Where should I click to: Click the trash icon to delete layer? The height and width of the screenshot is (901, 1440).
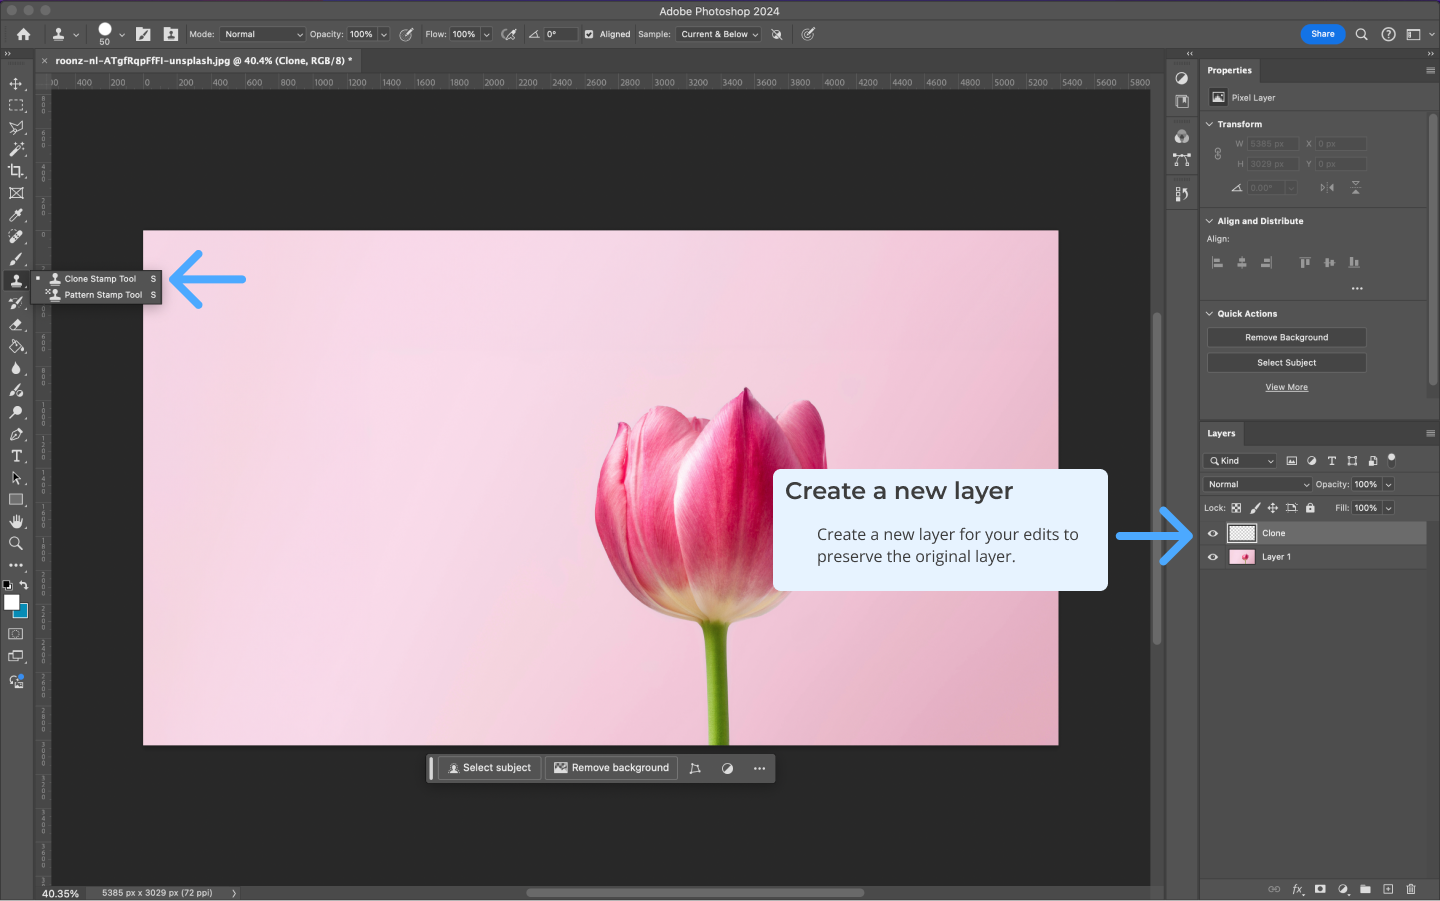click(x=1411, y=889)
